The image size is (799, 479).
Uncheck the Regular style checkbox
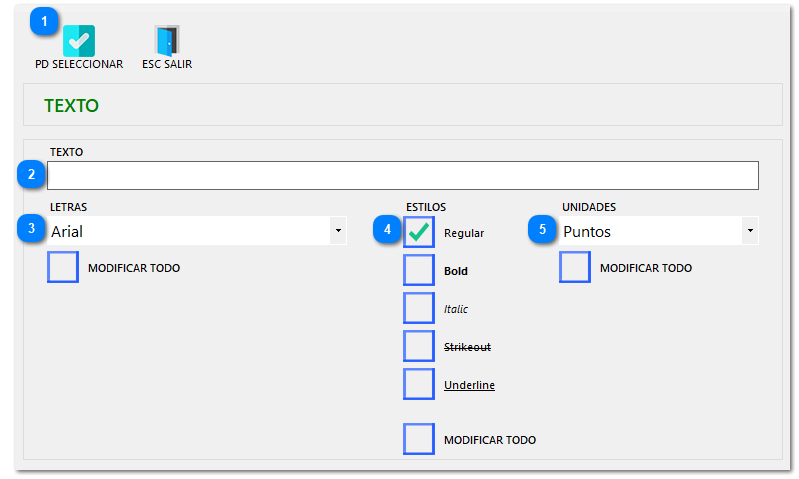tap(419, 232)
